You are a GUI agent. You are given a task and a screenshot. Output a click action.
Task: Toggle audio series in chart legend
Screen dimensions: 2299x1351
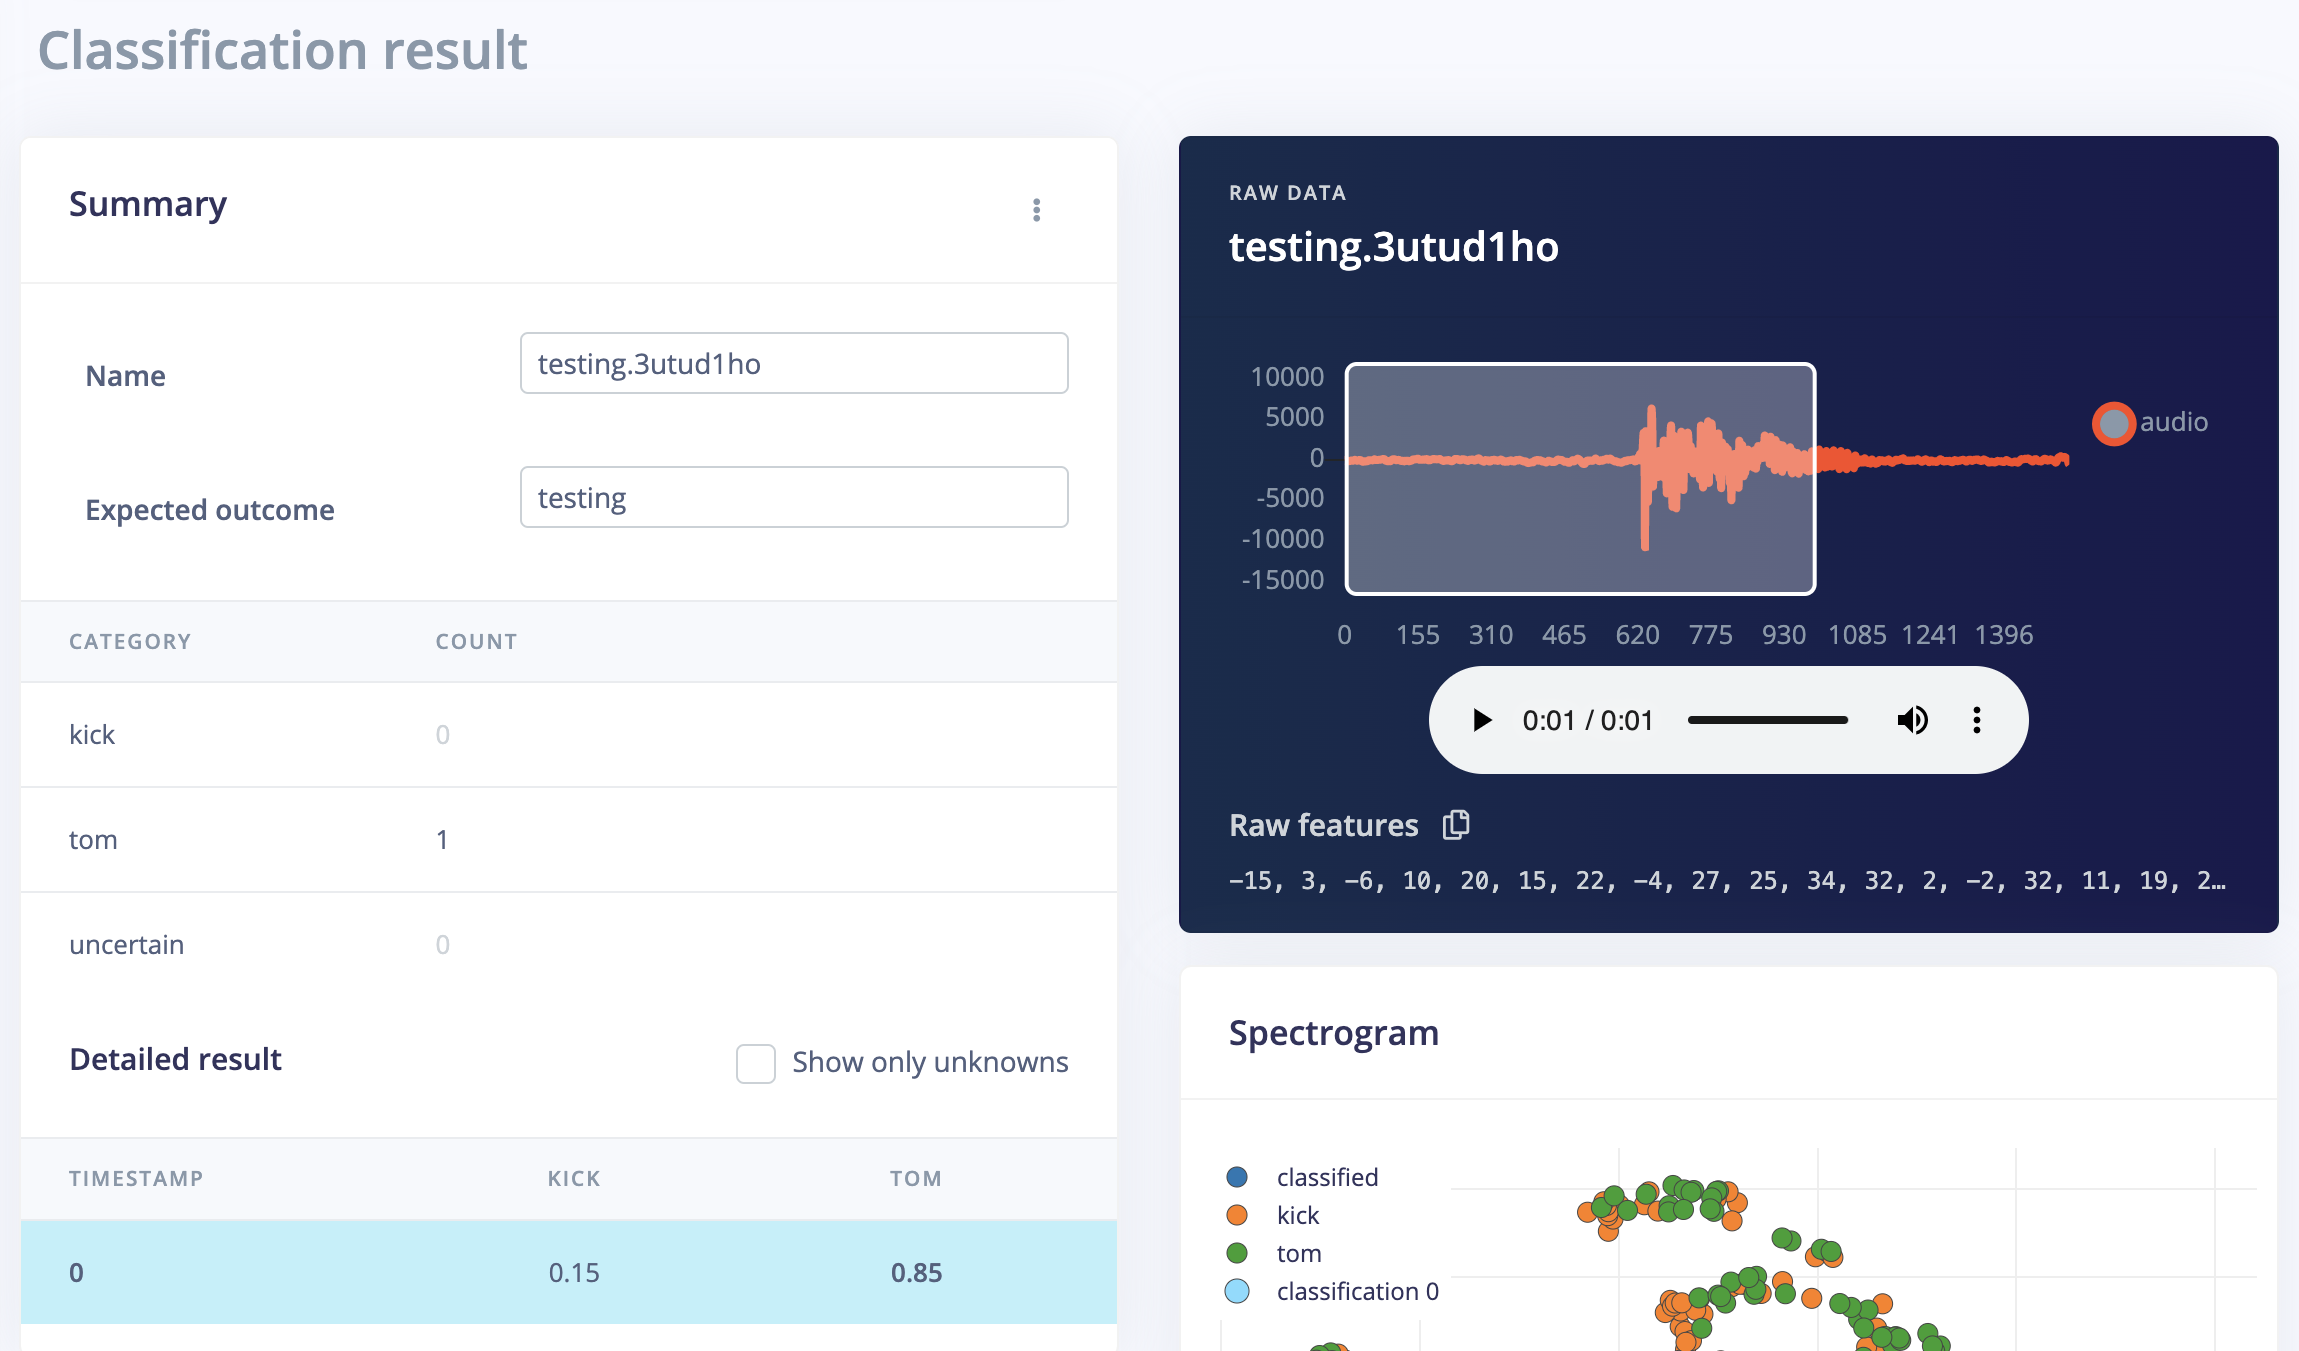pos(2150,422)
